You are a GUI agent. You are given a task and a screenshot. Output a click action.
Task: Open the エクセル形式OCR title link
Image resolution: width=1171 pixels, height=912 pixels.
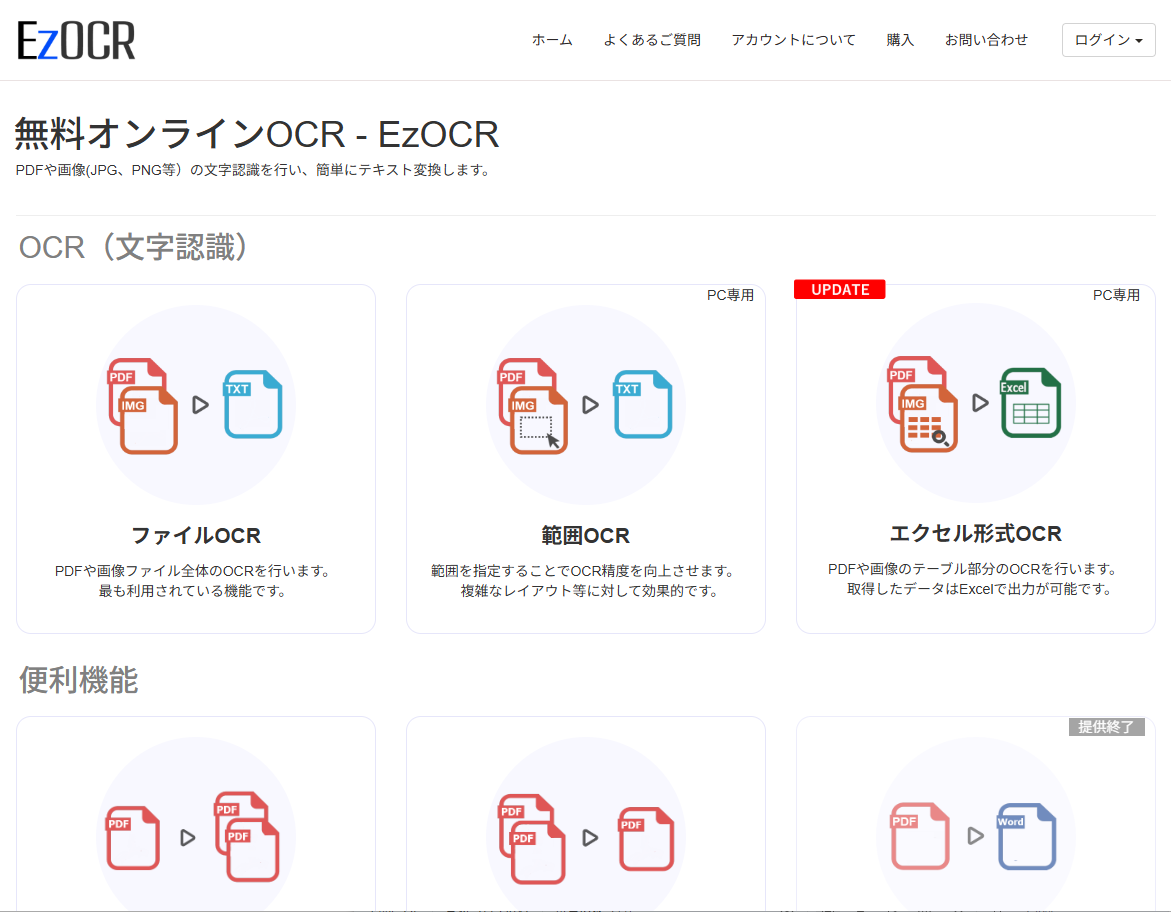(975, 533)
